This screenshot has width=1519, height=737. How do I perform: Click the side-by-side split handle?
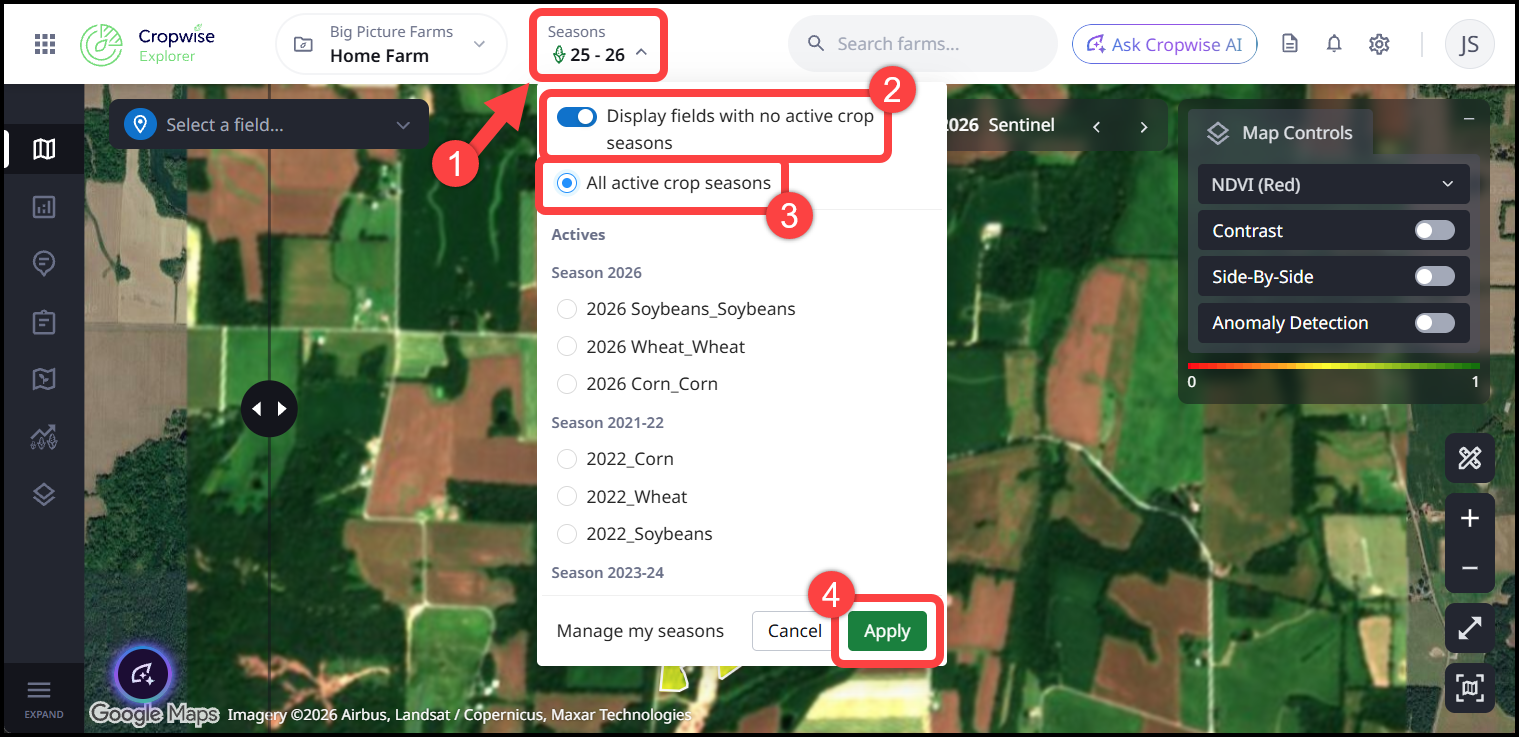pyautogui.click(x=269, y=409)
